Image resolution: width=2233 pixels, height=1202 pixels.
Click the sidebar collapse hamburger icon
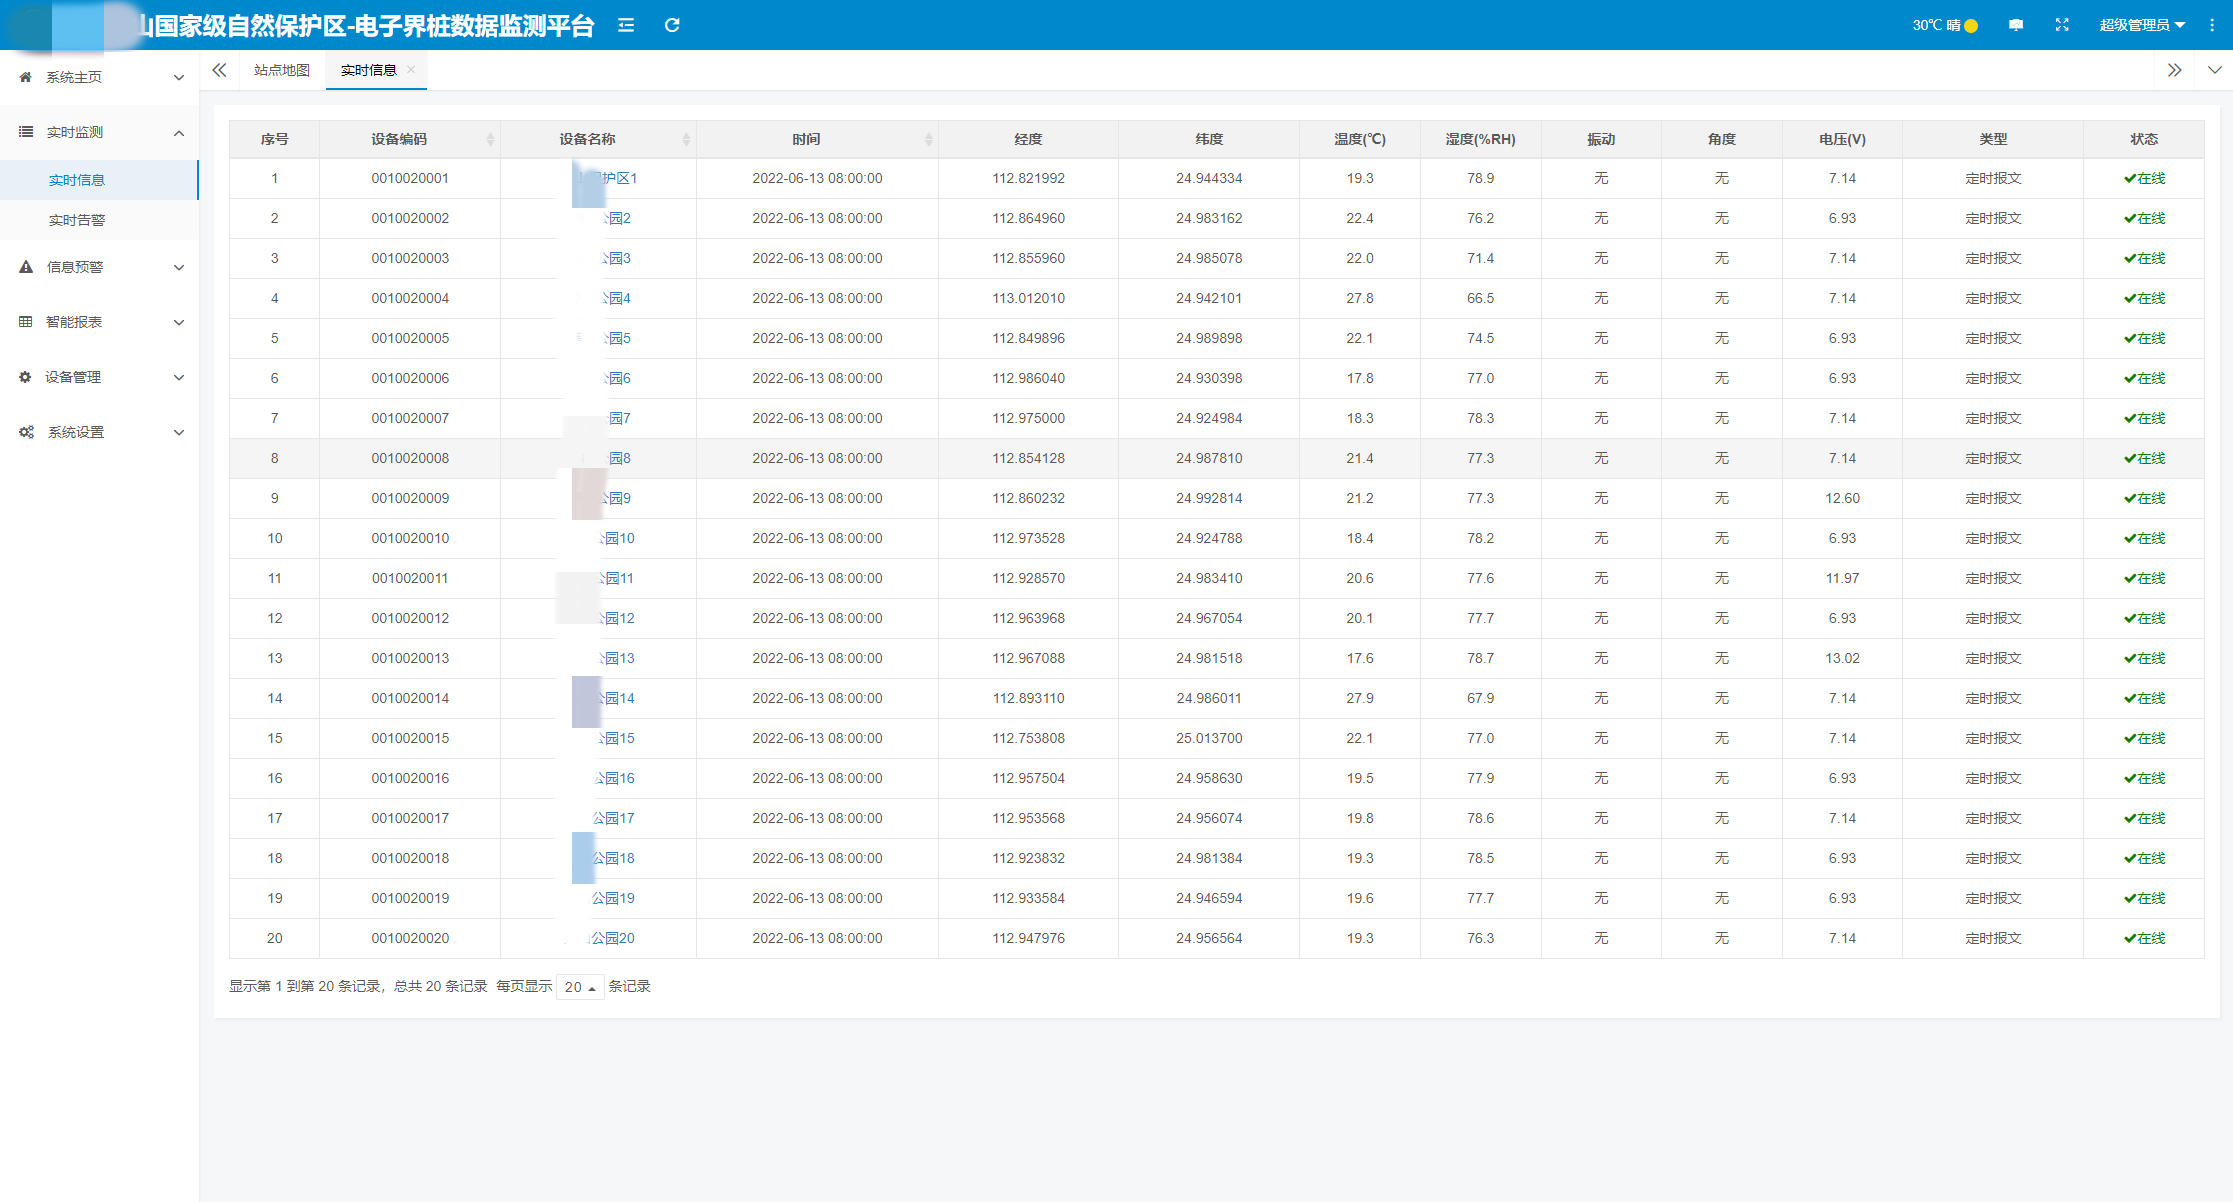click(626, 25)
